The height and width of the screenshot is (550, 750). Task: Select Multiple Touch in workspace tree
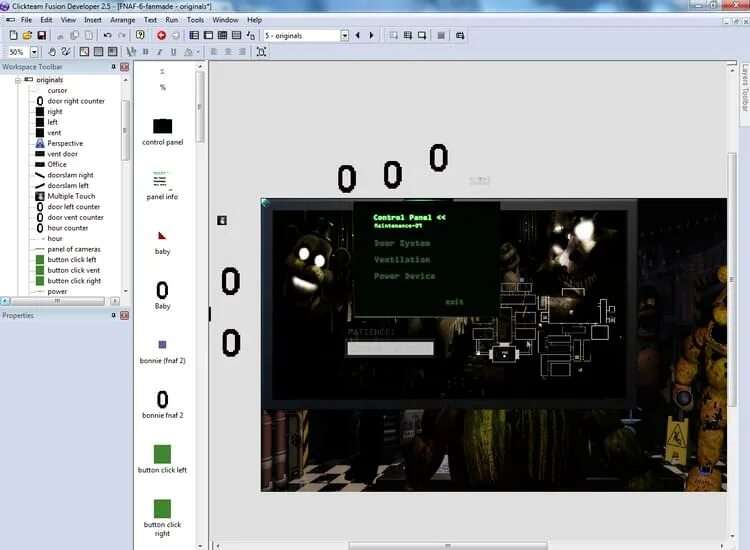[x=71, y=196]
